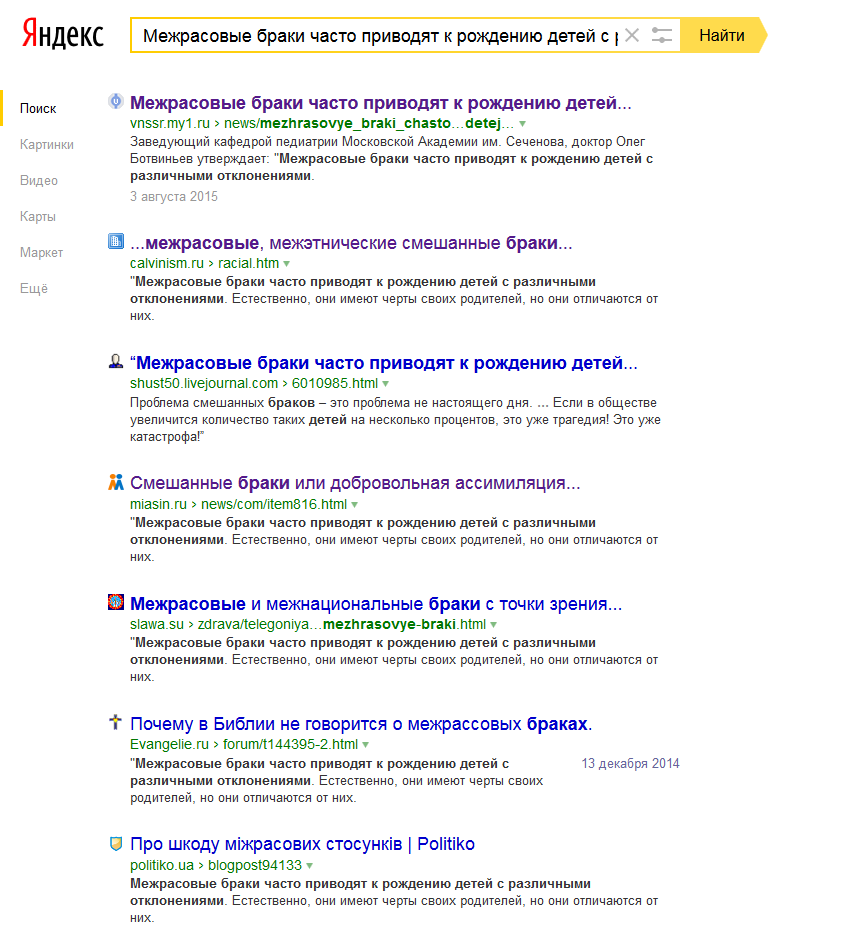Open the livejournal quoted result title link
This screenshot has width=850, height=943.
[x=384, y=363]
